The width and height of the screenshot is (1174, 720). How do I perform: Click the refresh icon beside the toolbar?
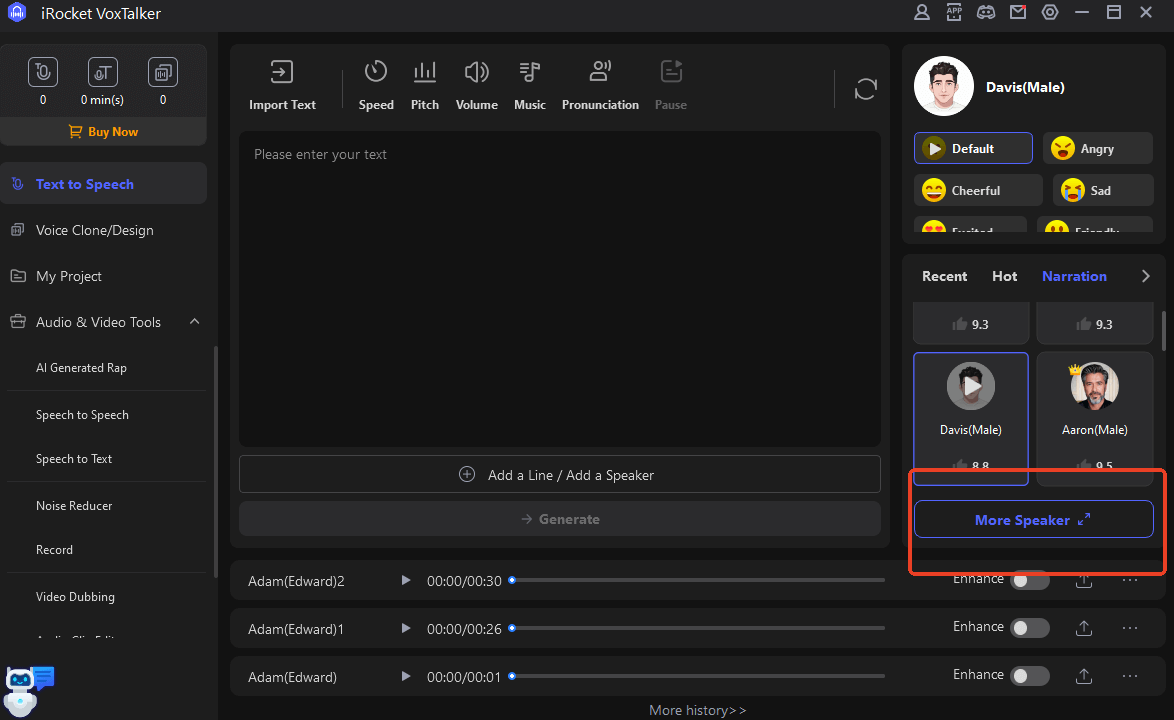tap(866, 89)
